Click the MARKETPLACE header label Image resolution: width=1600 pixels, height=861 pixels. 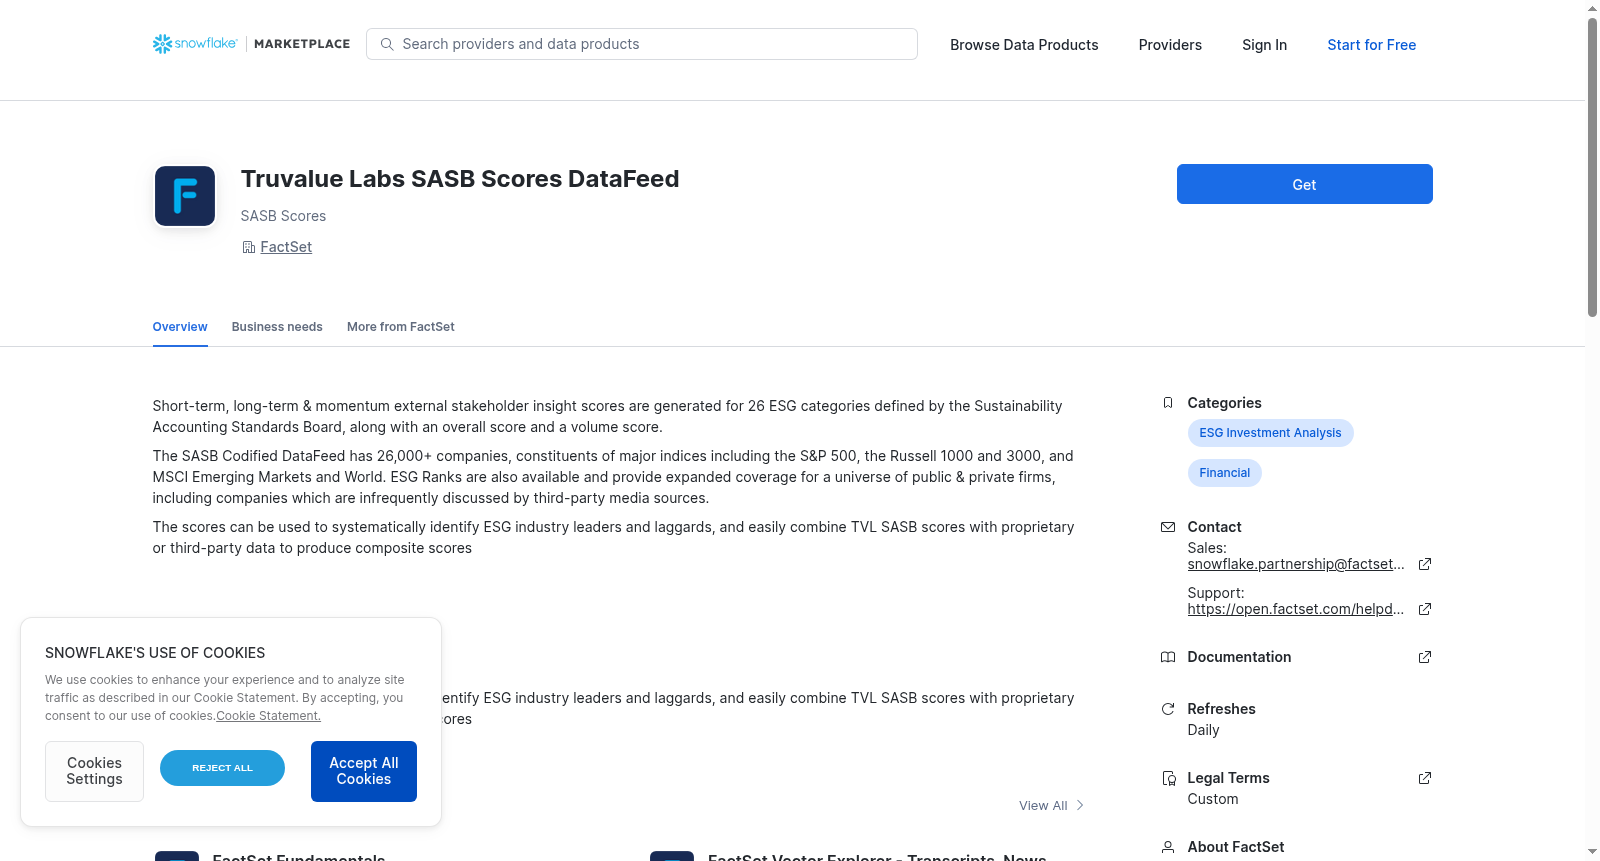click(302, 44)
